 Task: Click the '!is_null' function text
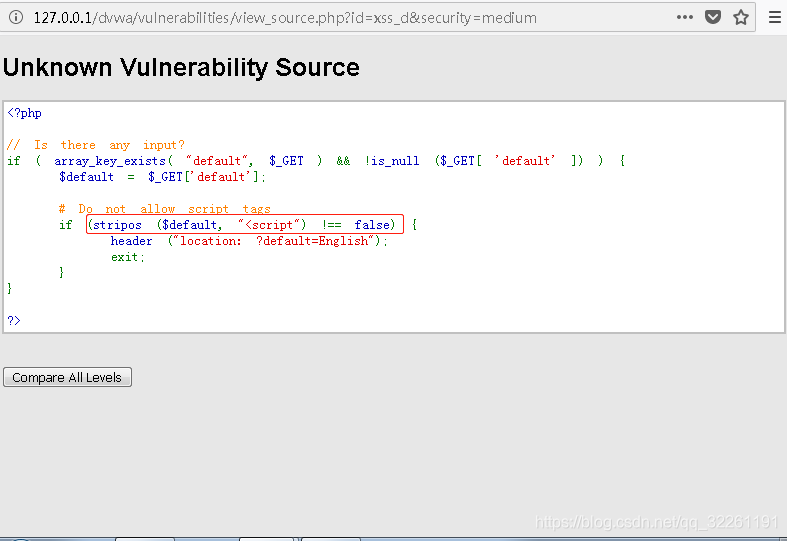coord(392,161)
